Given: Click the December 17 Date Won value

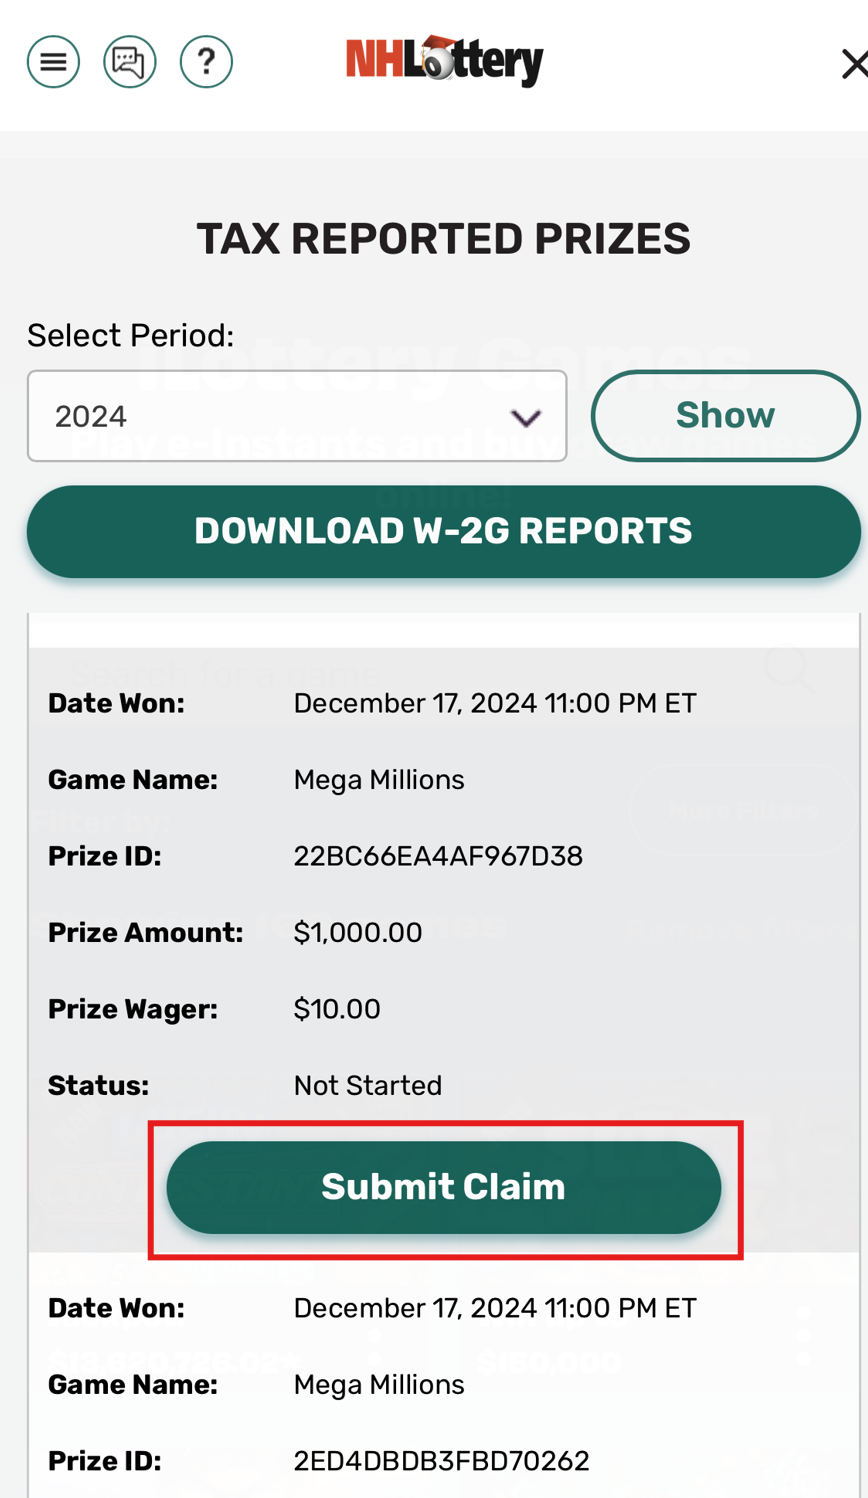Looking at the screenshot, I should point(495,703).
